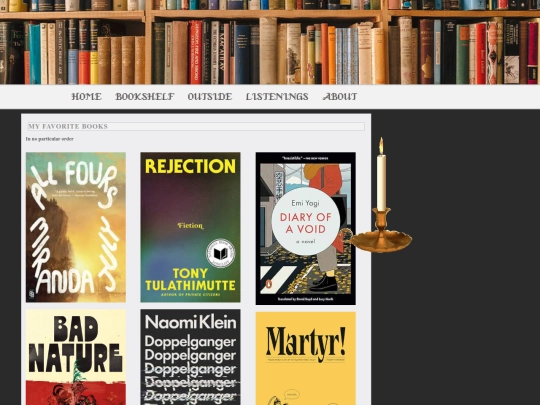Select the Doppelganger book cover
This screenshot has width=540, height=405.
pos(190,357)
